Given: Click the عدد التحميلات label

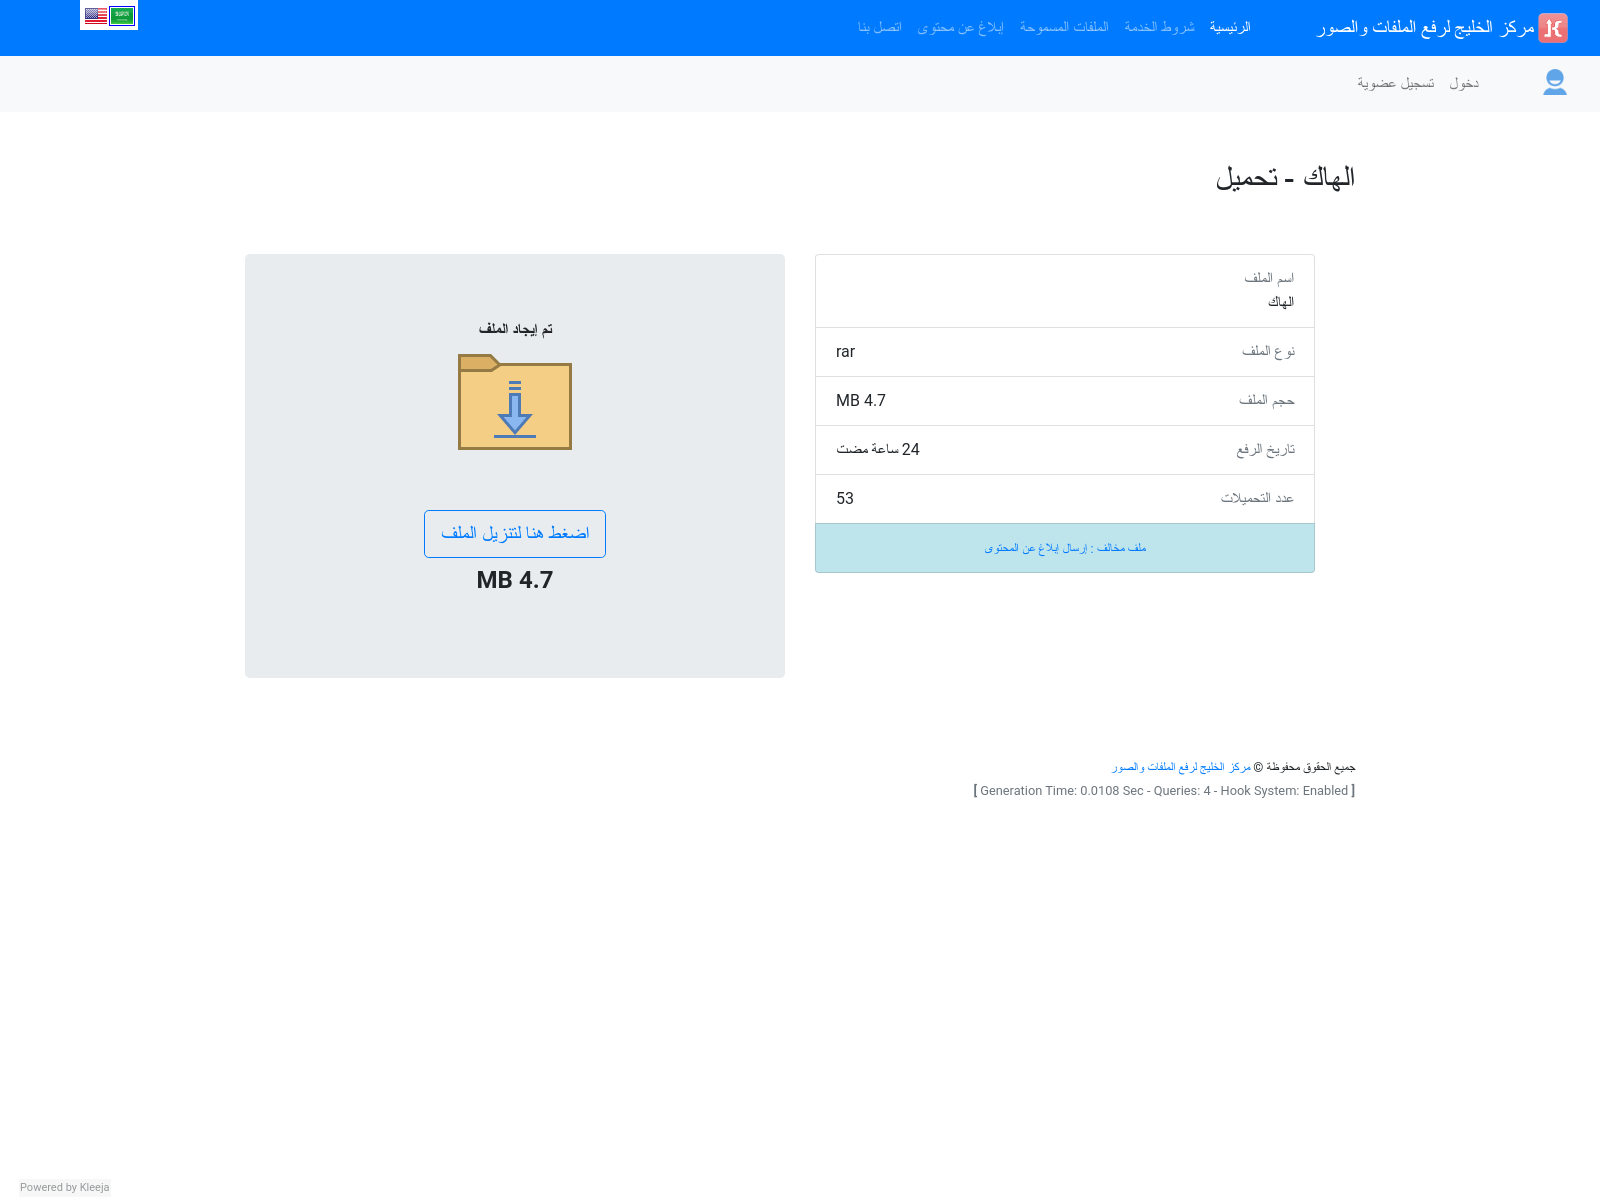Looking at the screenshot, I should 1257,499.
